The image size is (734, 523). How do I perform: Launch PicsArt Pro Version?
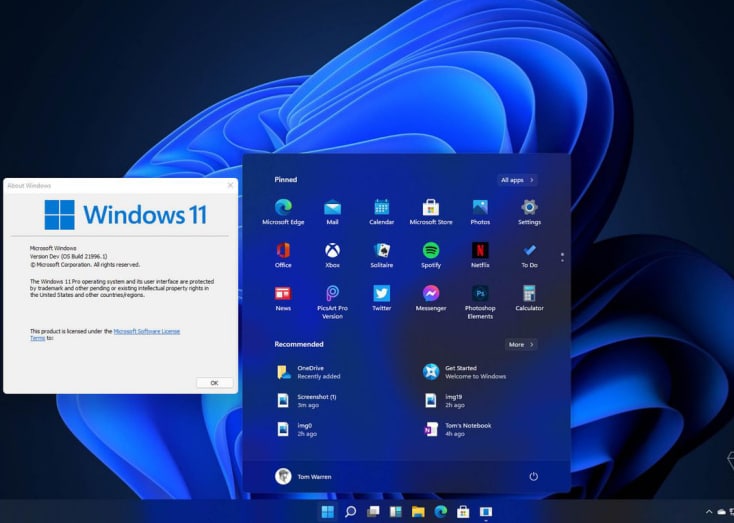click(x=332, y=302)
